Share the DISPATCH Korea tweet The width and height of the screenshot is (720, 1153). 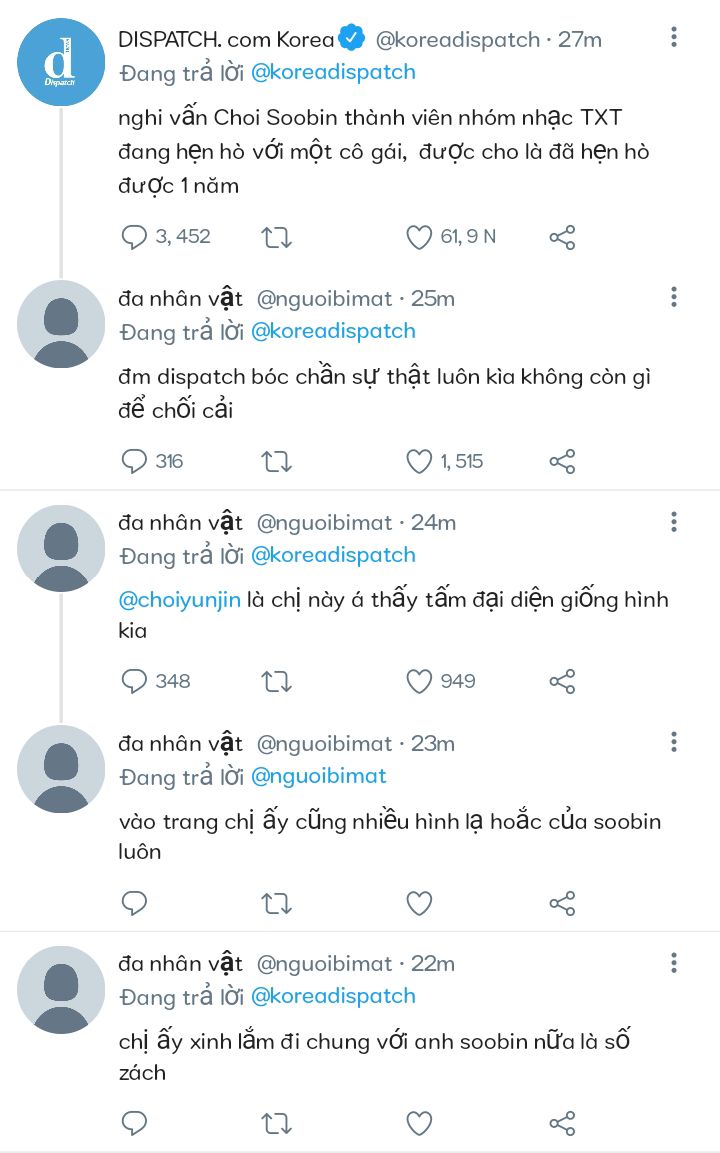[x=563, y=237]
